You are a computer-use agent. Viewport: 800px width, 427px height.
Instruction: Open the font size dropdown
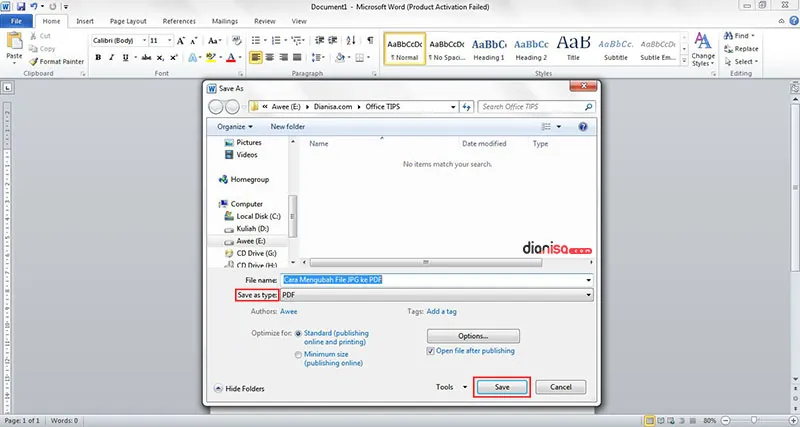coord(170,40)
